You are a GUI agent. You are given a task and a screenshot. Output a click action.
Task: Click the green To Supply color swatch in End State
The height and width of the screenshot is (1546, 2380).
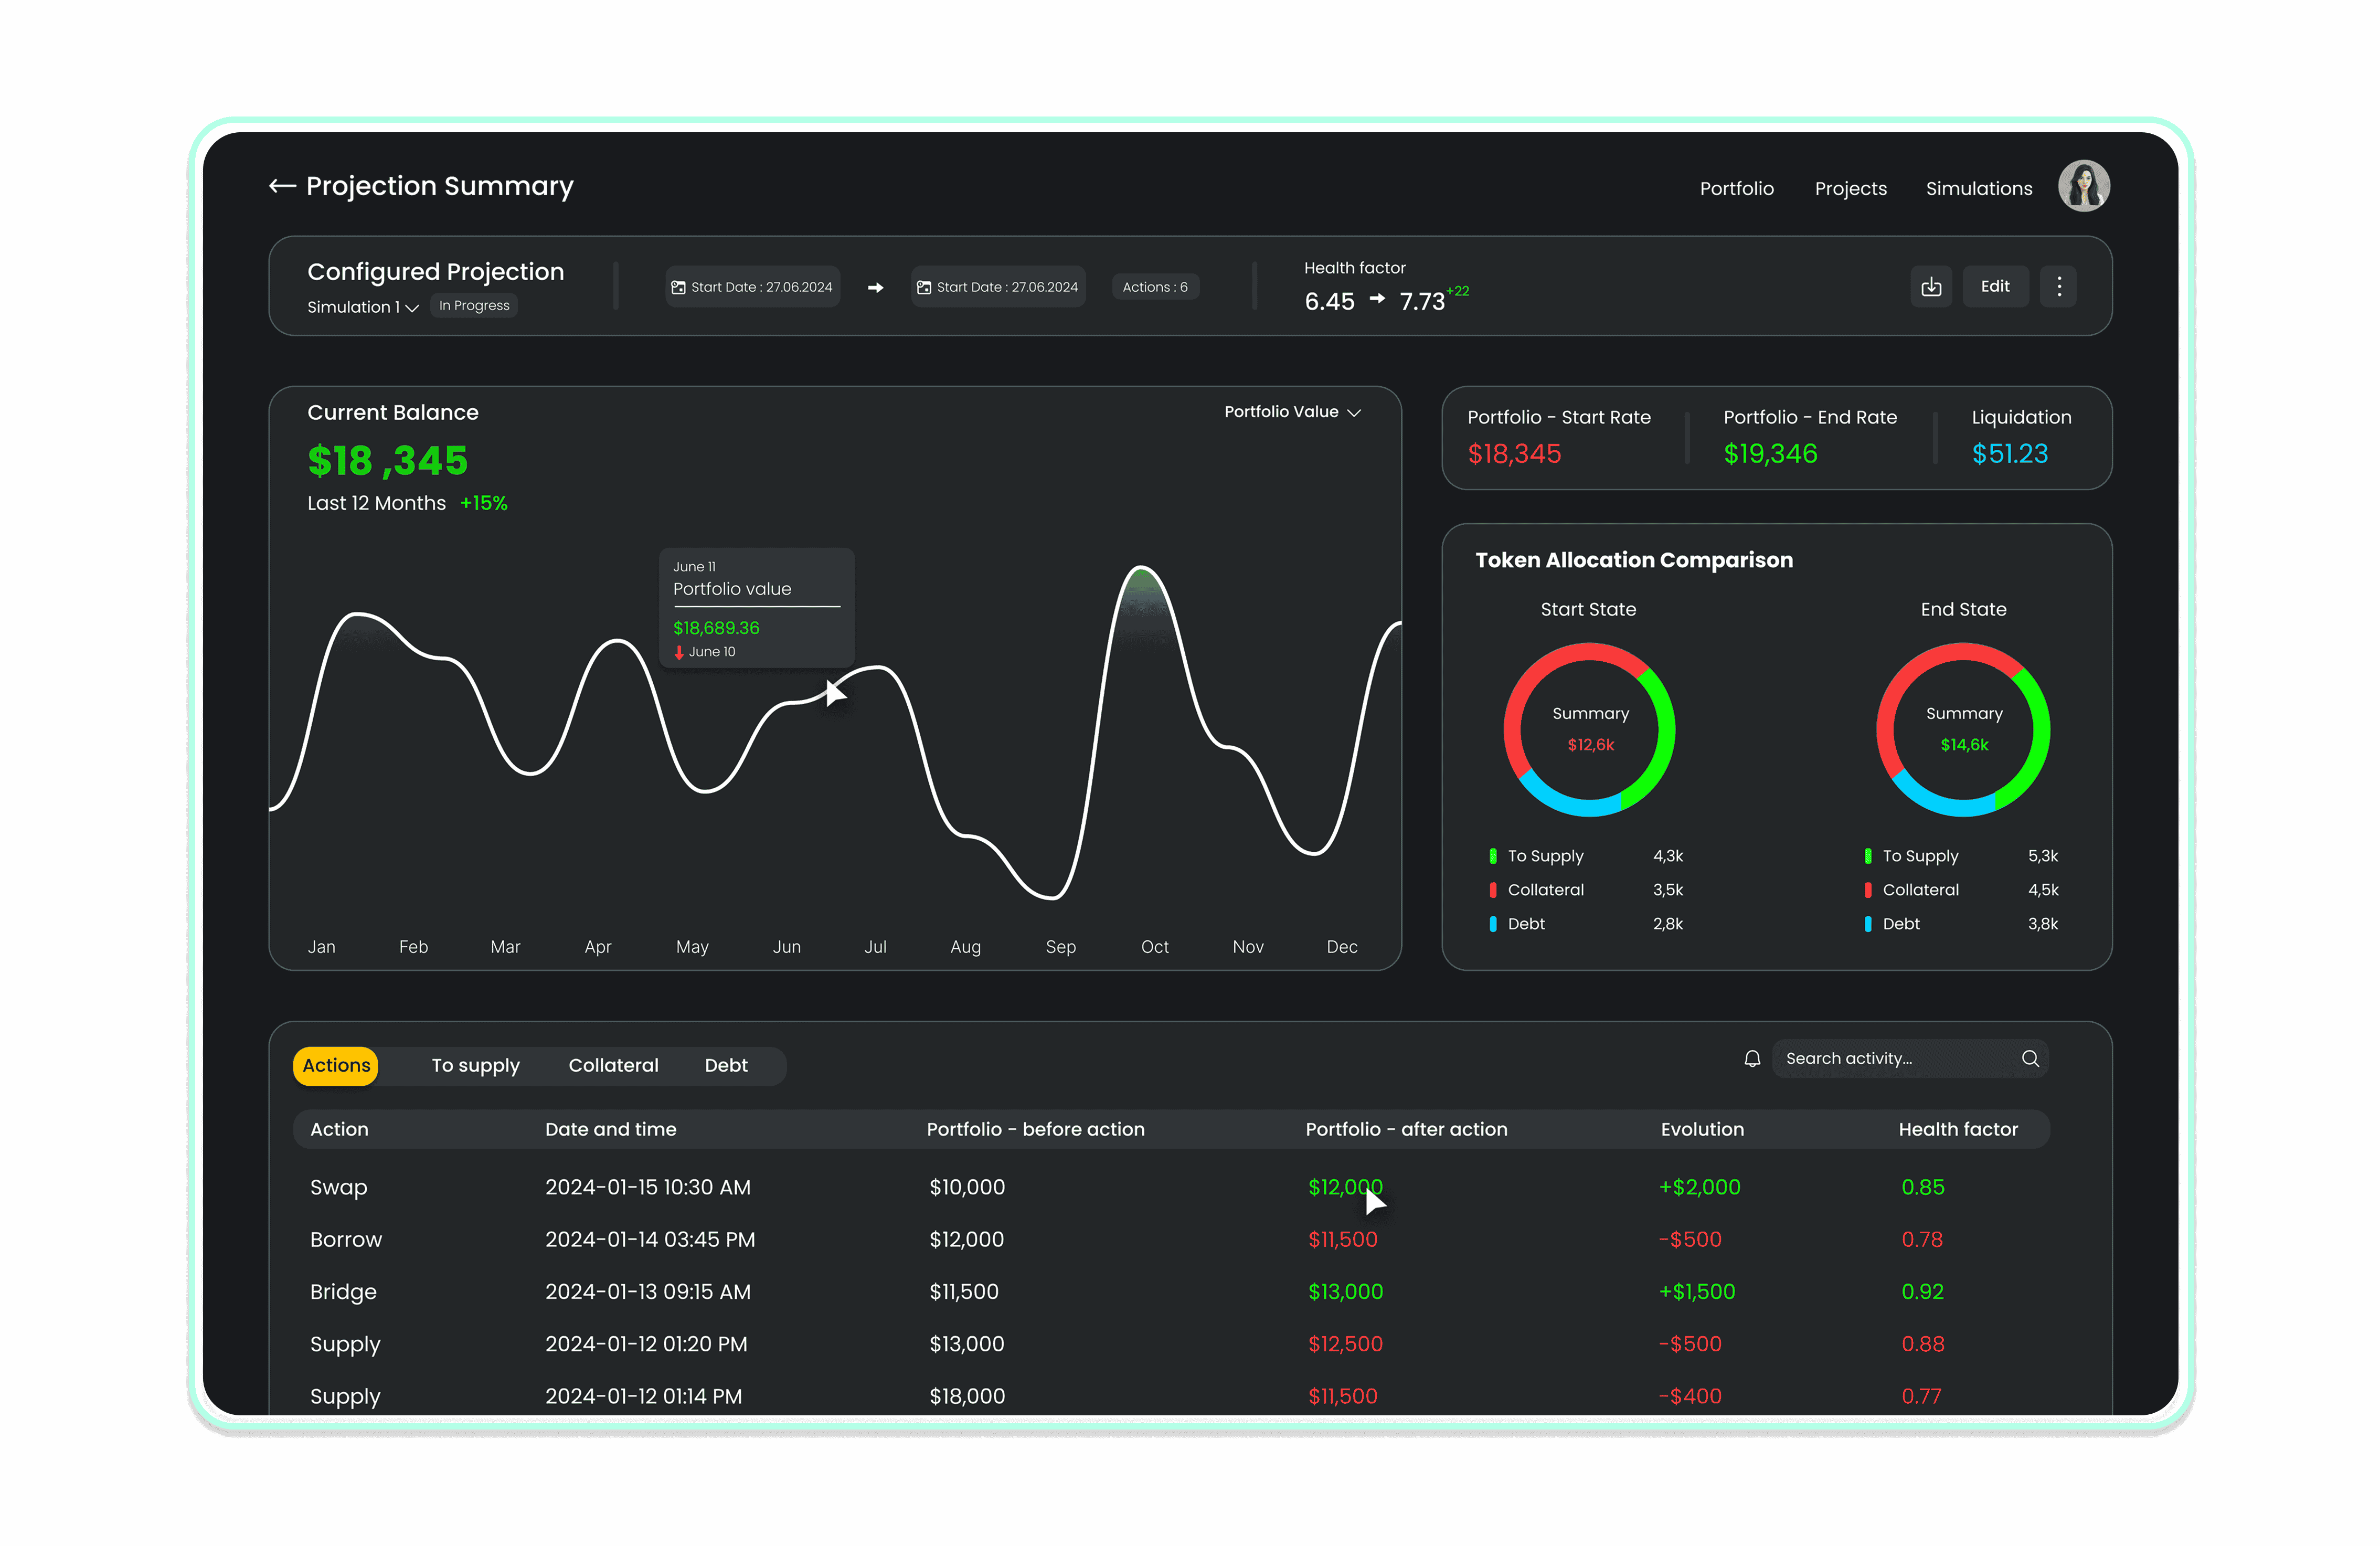(x=1868, y=856)
